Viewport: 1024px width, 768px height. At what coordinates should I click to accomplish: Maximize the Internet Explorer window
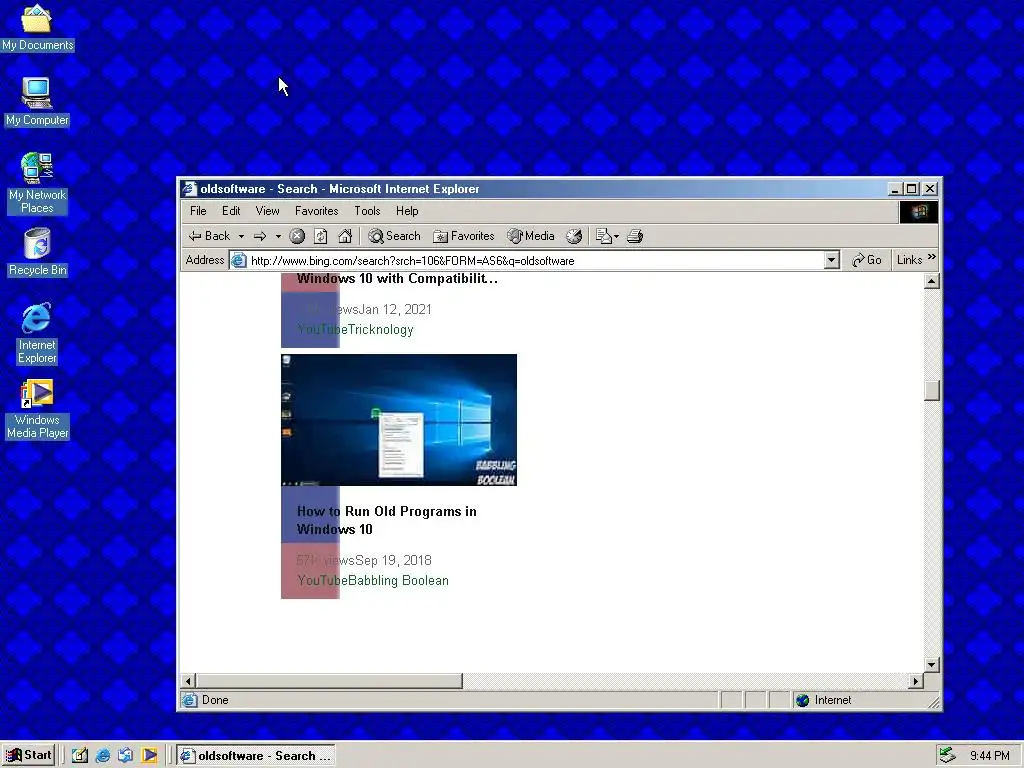click(x=912, y=189)
